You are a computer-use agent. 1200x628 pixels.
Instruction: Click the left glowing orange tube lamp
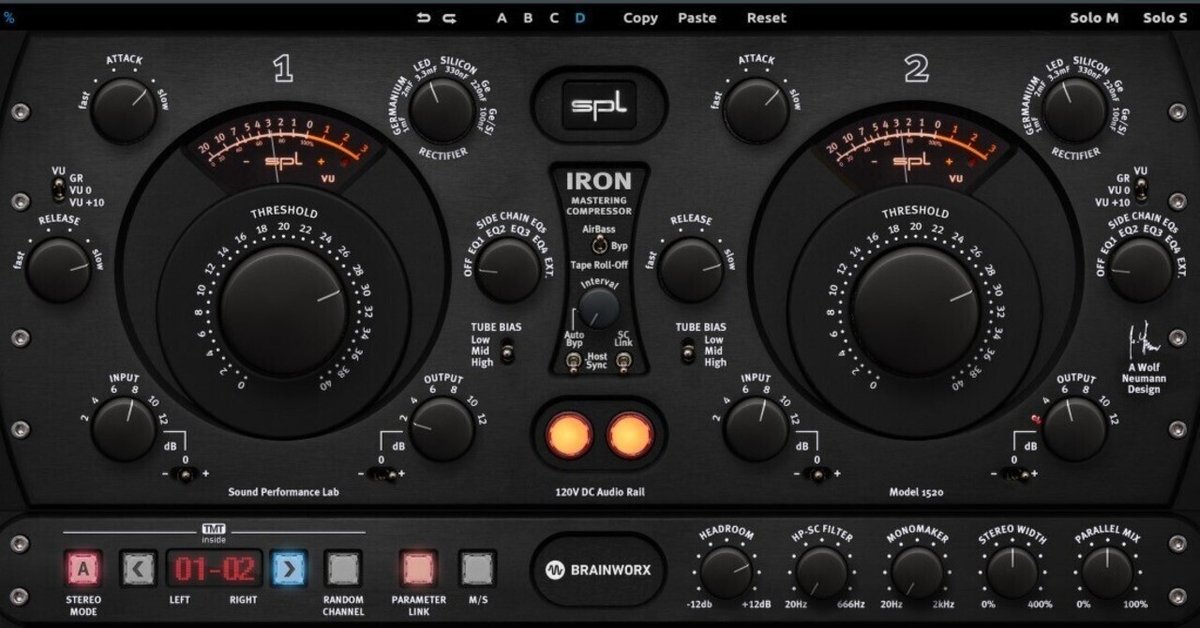click(568, 436)
